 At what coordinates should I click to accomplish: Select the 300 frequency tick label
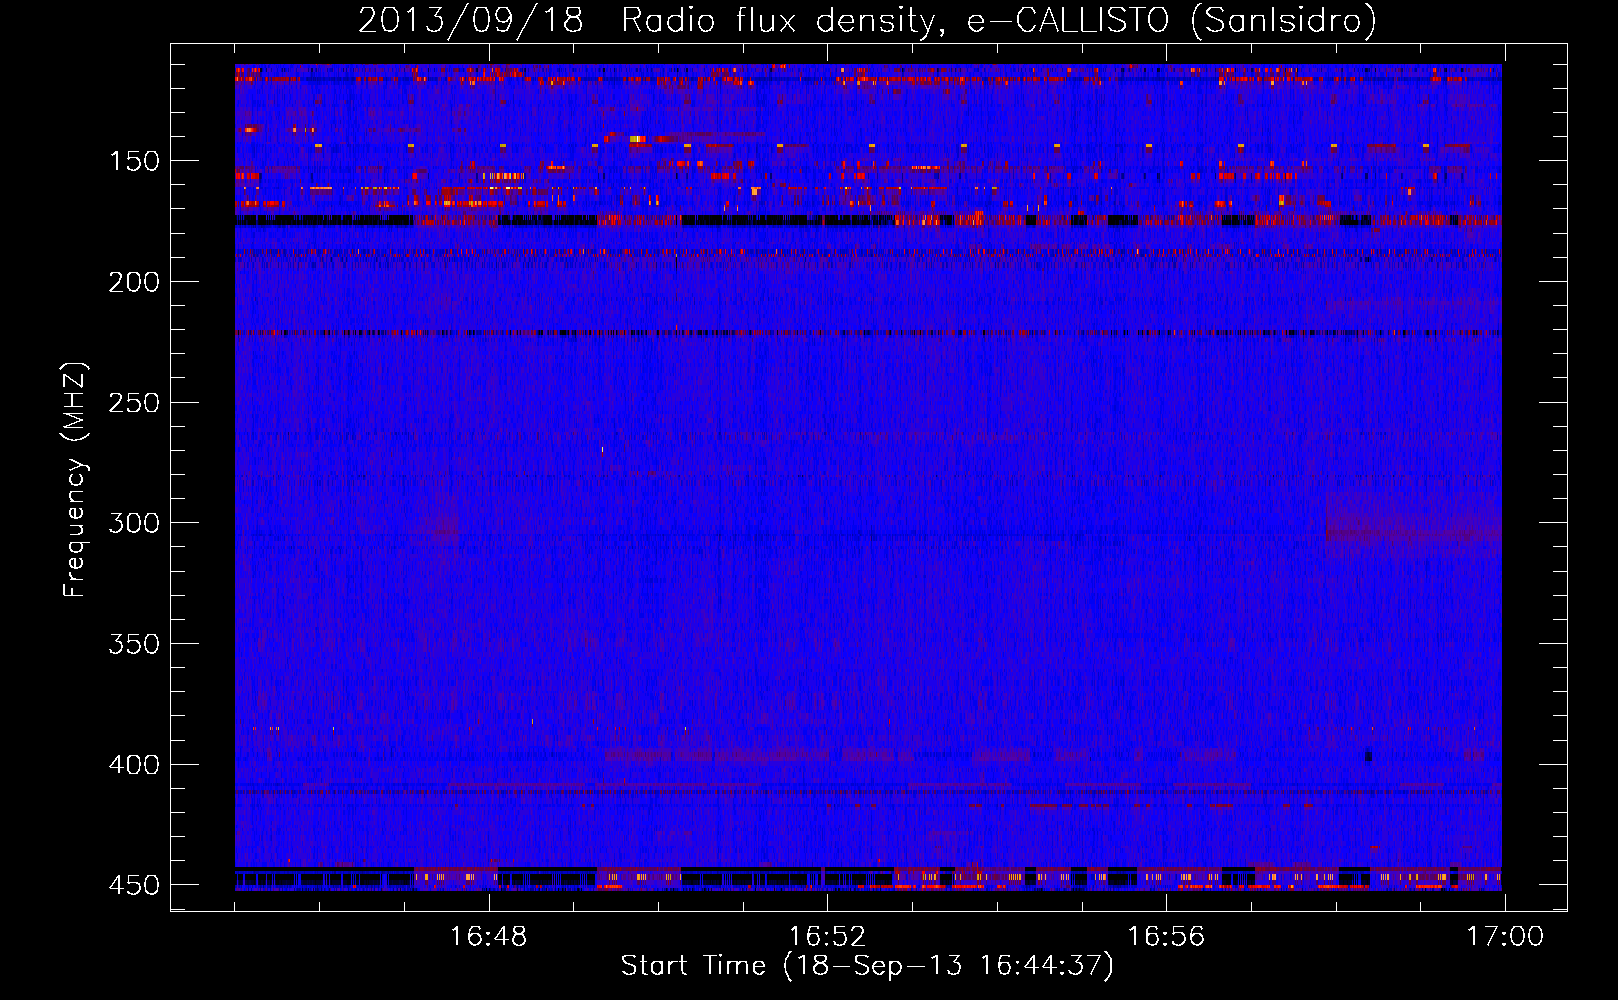(x=133, y=524)
